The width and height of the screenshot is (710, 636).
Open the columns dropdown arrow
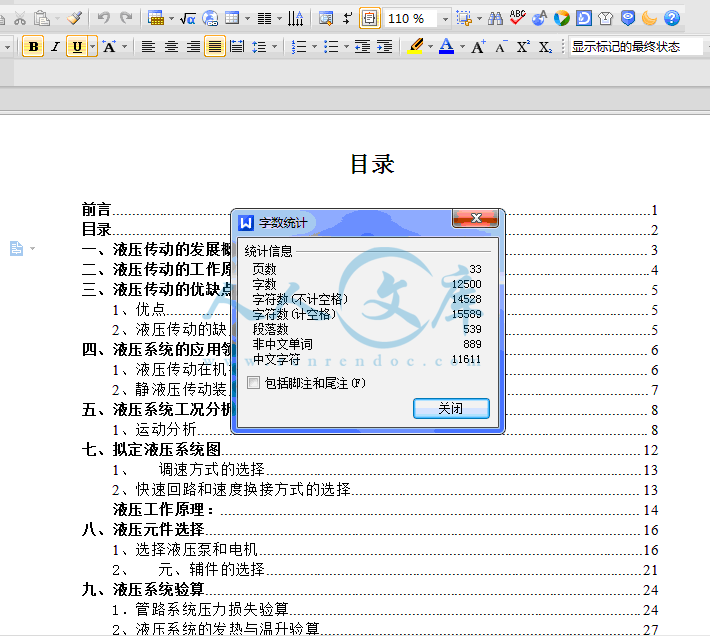point(279,19)
